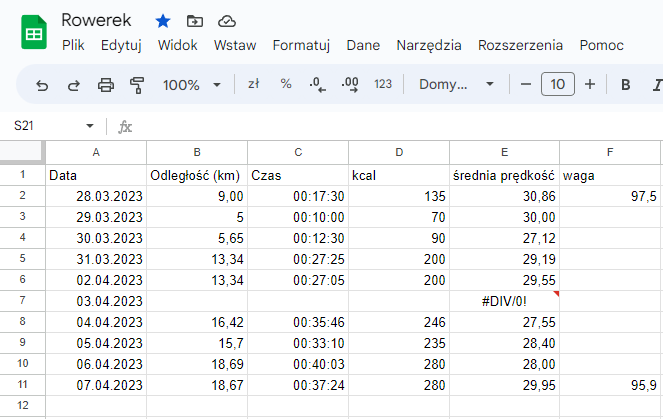
Task: Select the #DIV/0! error cell
Action: (x=504, y=300)
